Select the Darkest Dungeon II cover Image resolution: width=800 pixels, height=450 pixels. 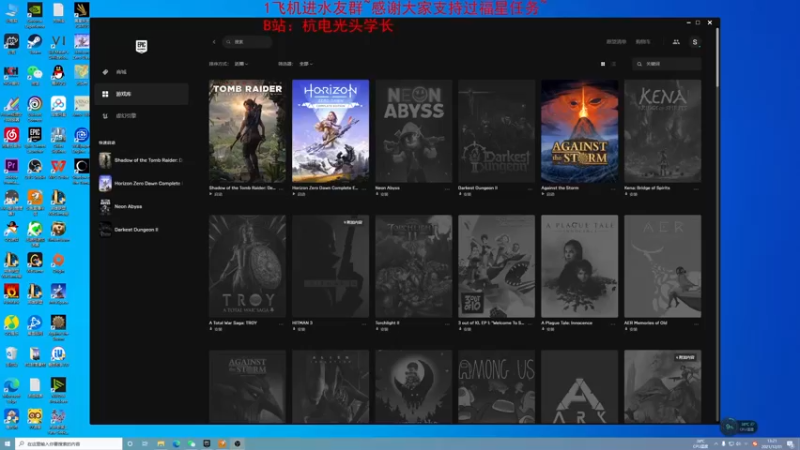pyautogui.click(x=496, y=131)
